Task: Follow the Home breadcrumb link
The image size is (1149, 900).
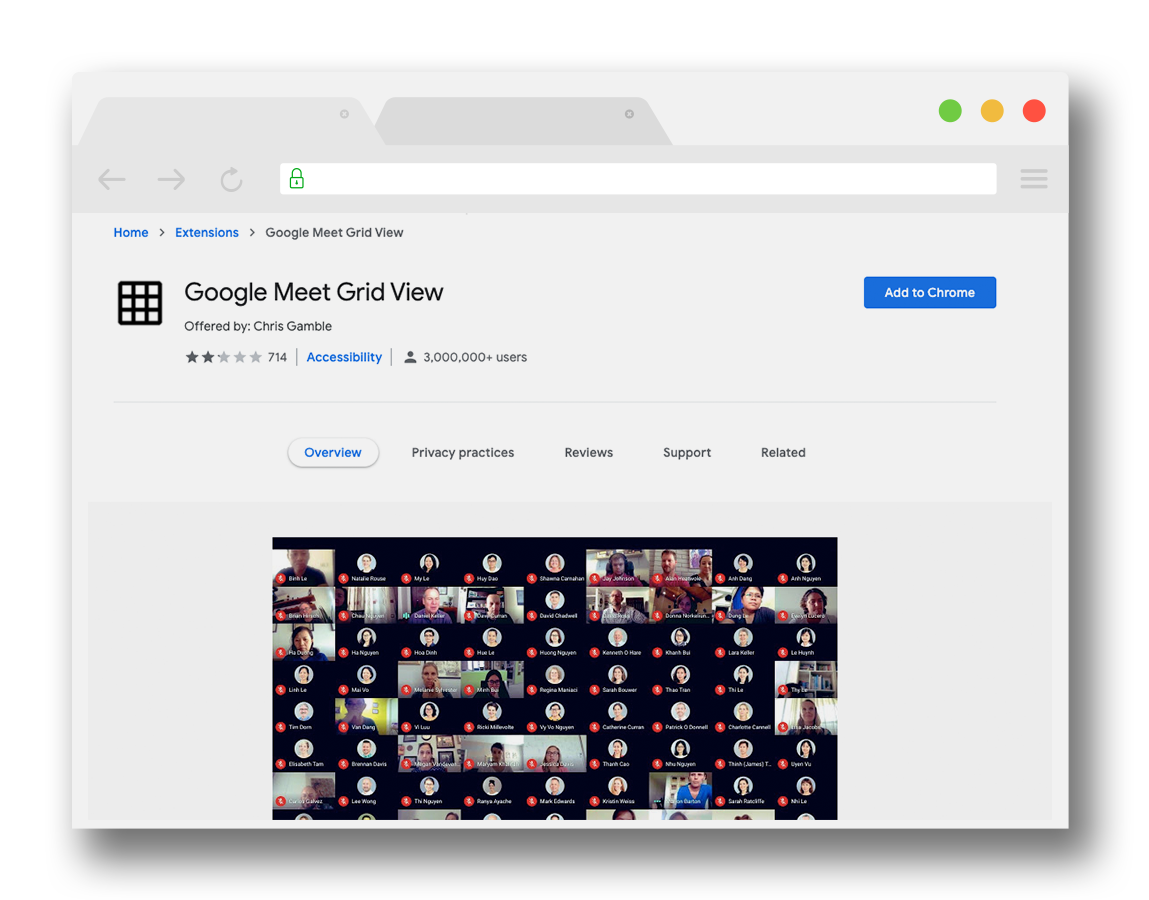Action: [131, 233]
